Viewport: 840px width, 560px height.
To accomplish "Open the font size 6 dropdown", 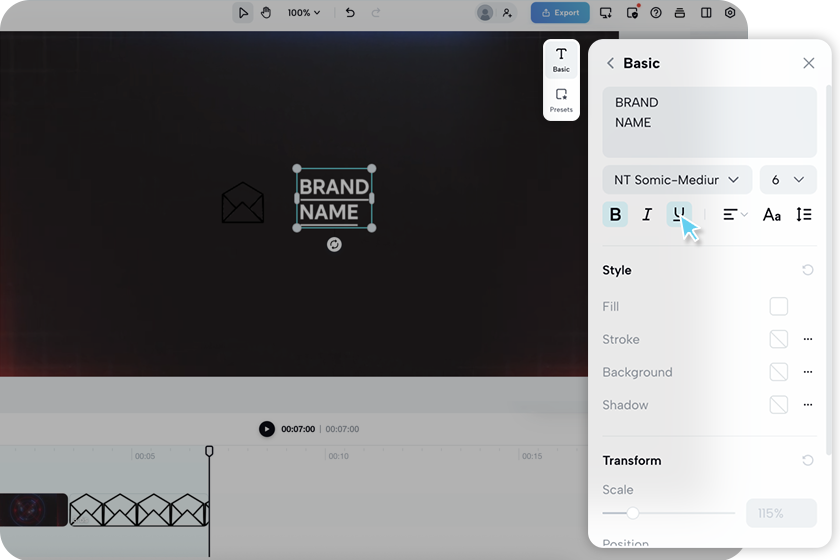I will tap(788, 180).
